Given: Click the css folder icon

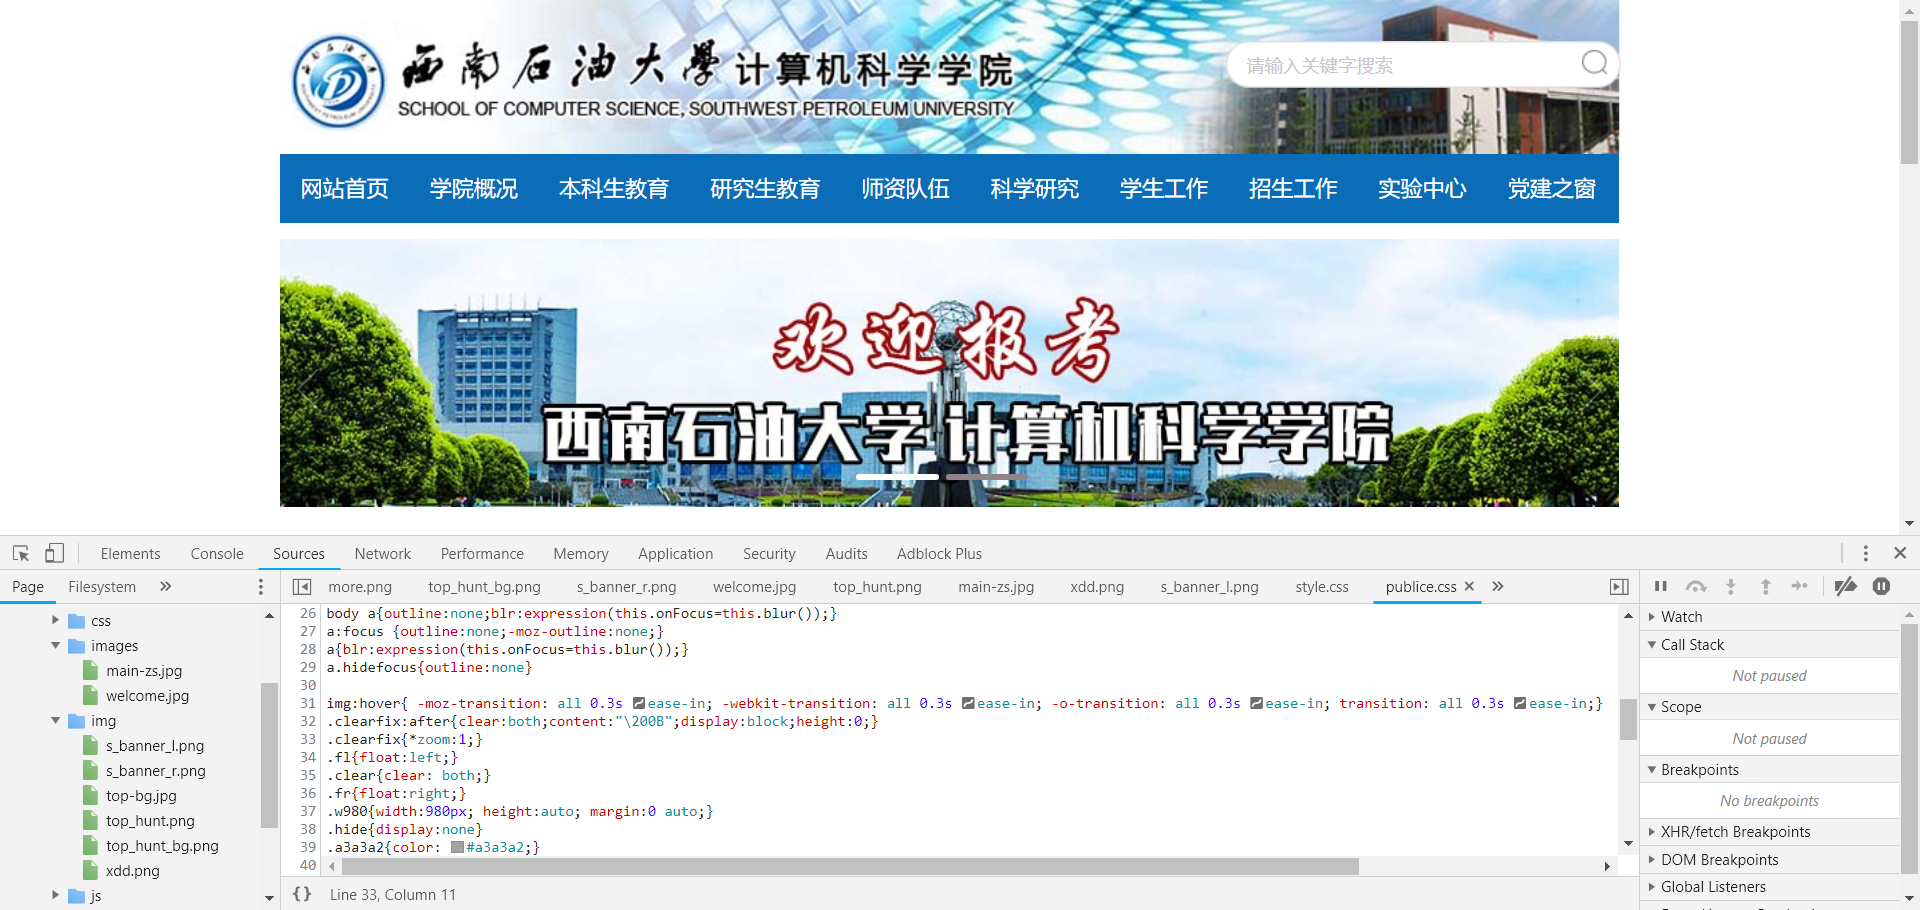Looking at the screenshot, I should point(77,621).
